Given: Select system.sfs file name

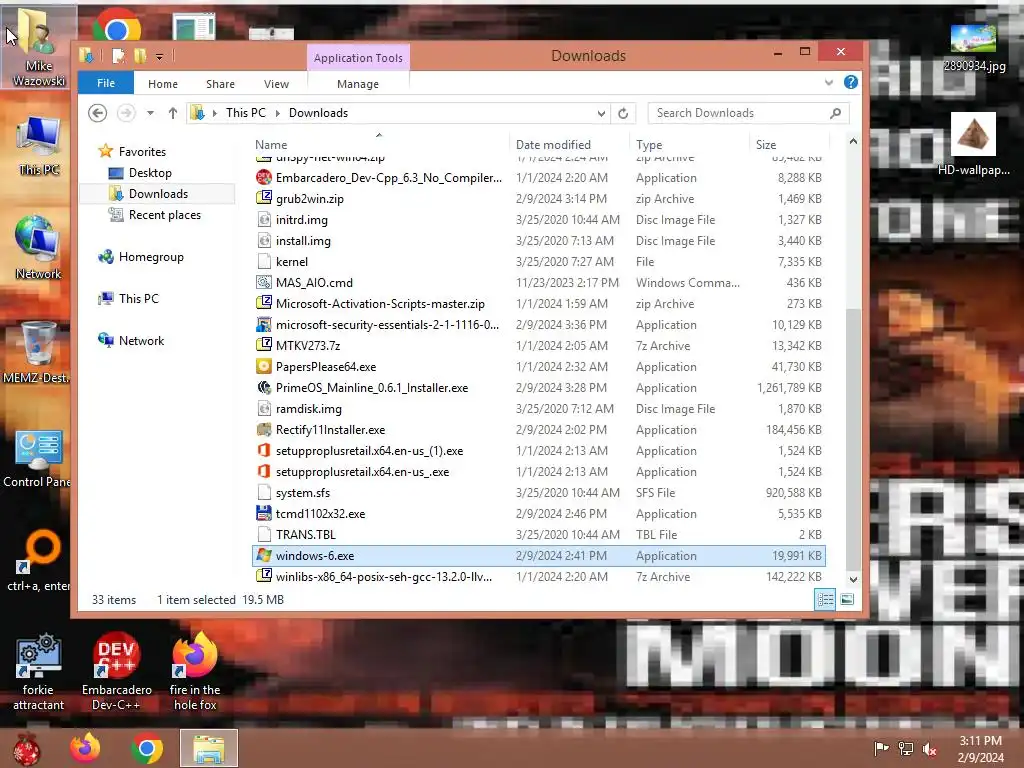Looking at the screenshot, I should click(x=302, y=492).
